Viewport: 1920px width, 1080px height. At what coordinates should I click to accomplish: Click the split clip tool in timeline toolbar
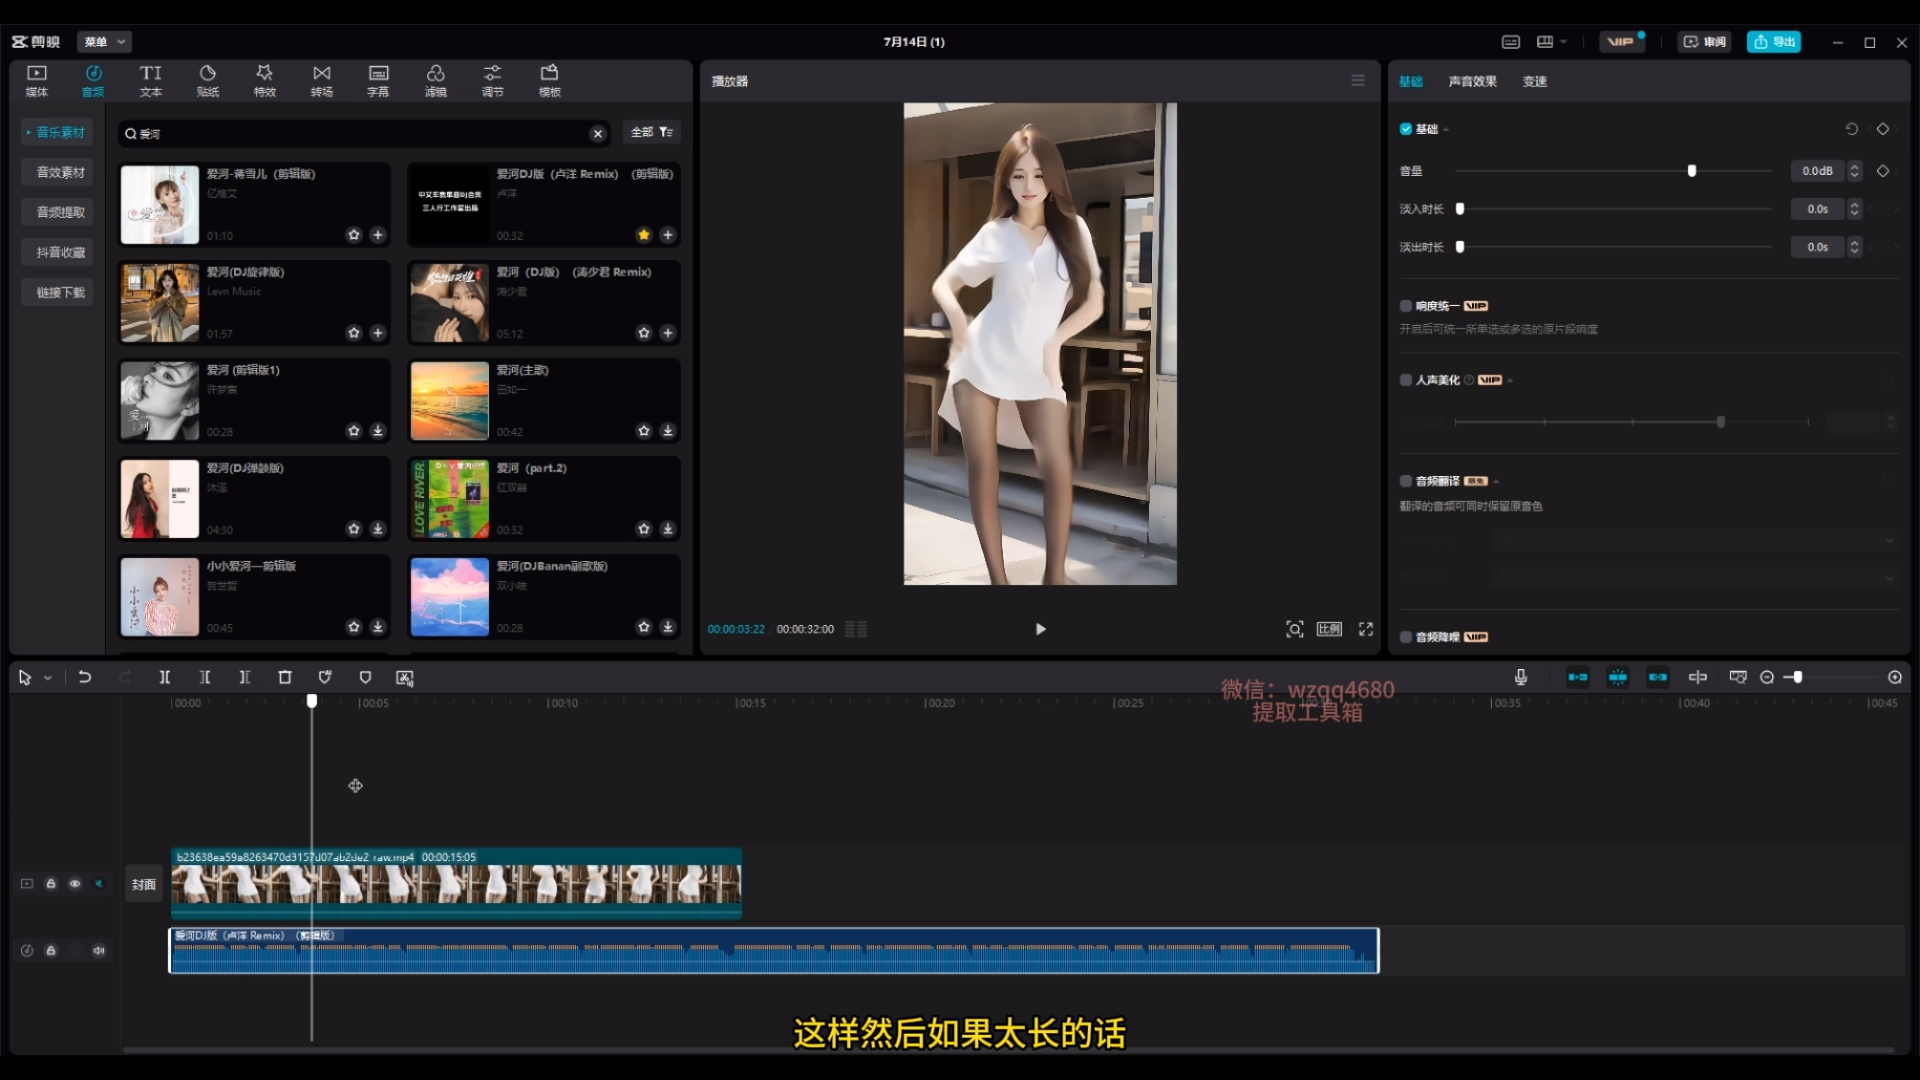point(165,677)
